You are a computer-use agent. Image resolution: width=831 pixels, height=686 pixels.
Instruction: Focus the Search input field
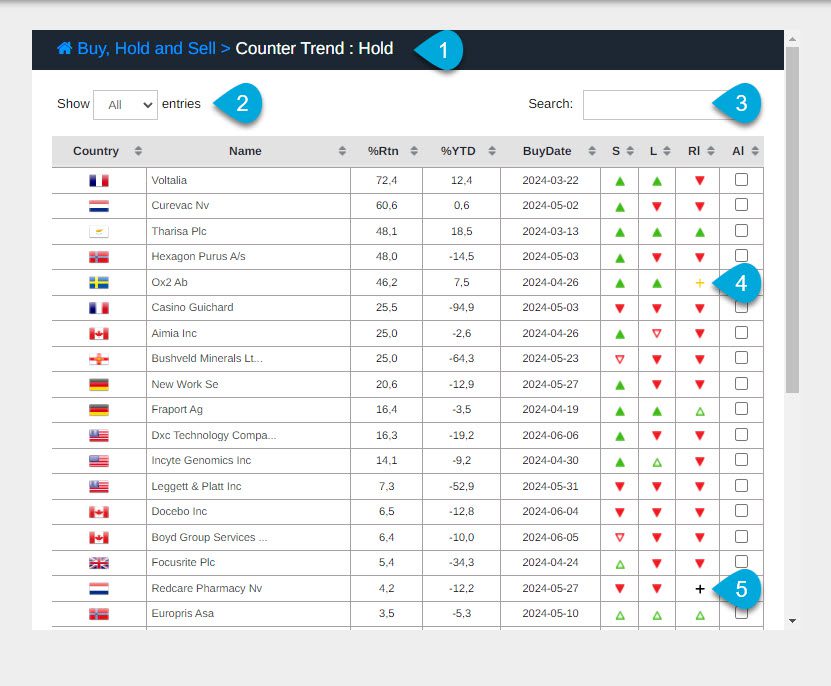(x=648, y=104)
